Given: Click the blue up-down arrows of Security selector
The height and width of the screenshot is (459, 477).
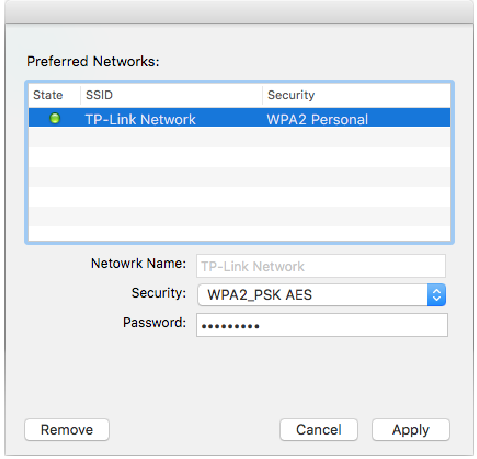Looking at the screenshot, I should (436, 295).
